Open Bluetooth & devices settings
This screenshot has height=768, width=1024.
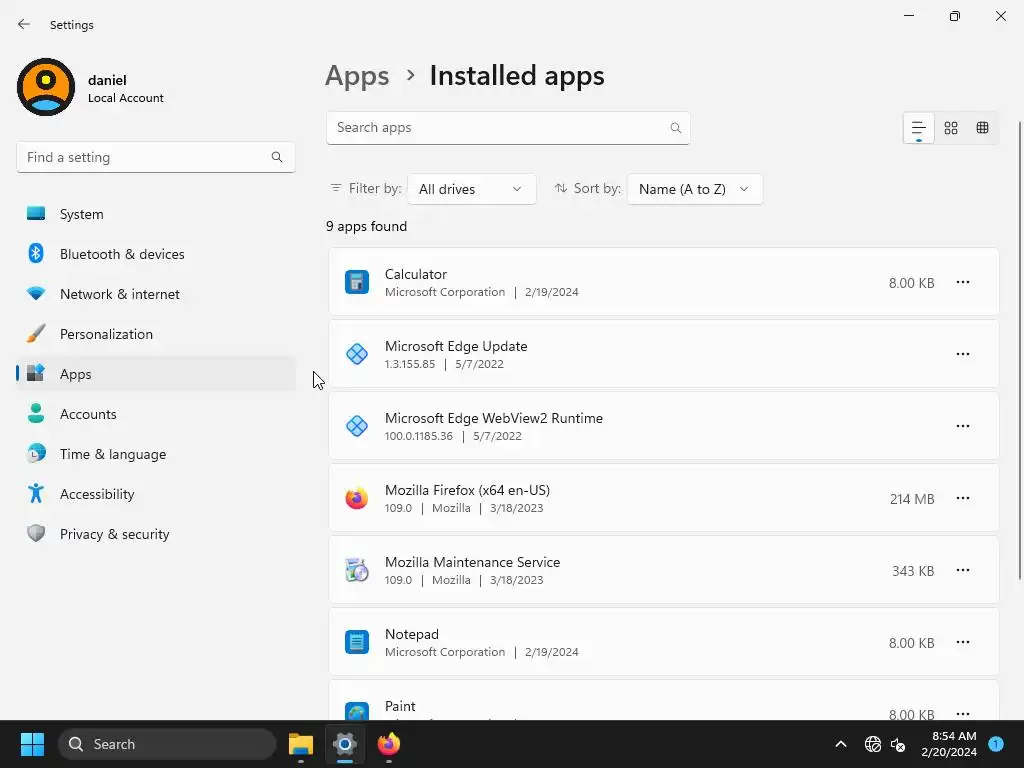tap(122, 254)
